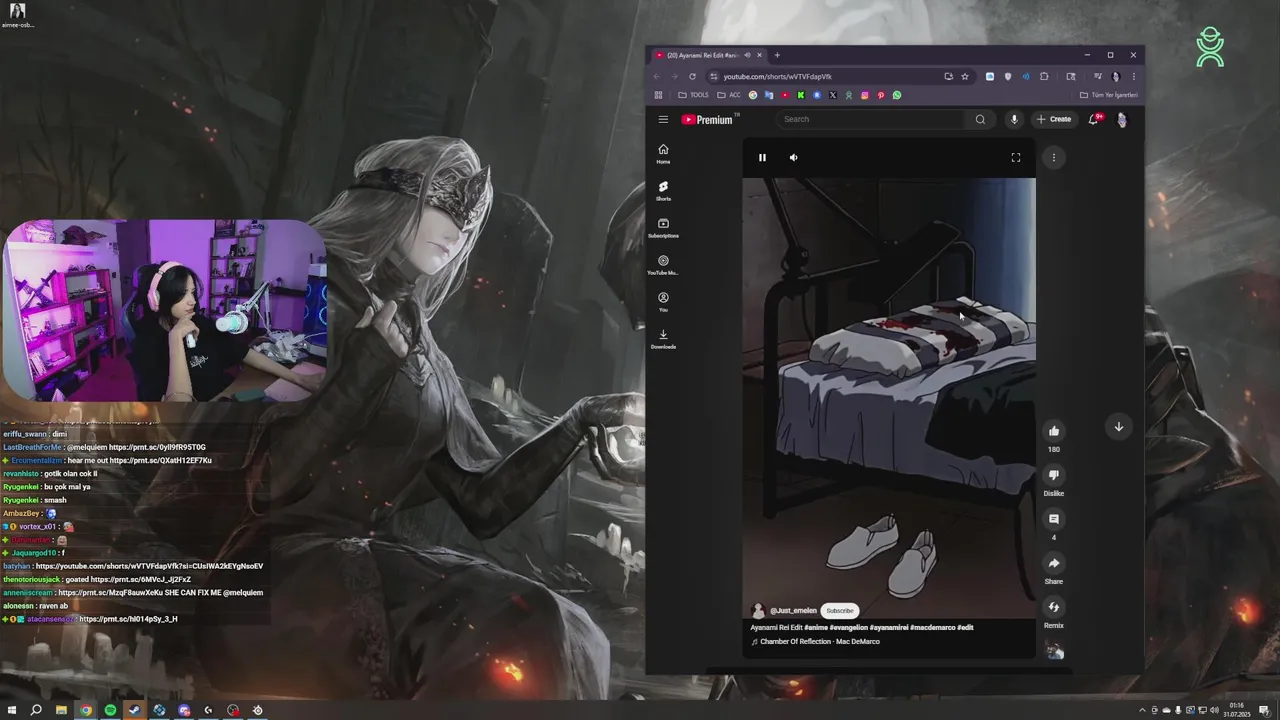The width and height of the screenshot is (1280, 720).
Task: Open the WhatsApp bookmark
Action: click(897, 95)
